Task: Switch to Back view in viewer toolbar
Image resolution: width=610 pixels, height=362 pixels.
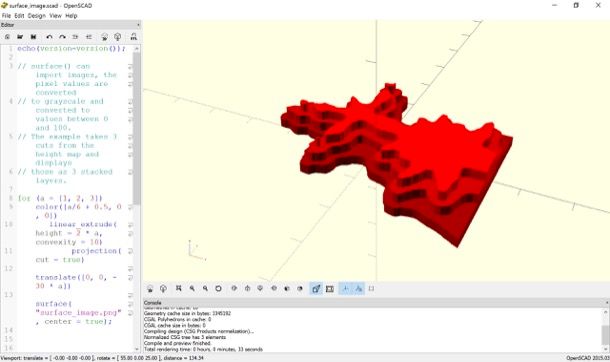Action: 300,289
